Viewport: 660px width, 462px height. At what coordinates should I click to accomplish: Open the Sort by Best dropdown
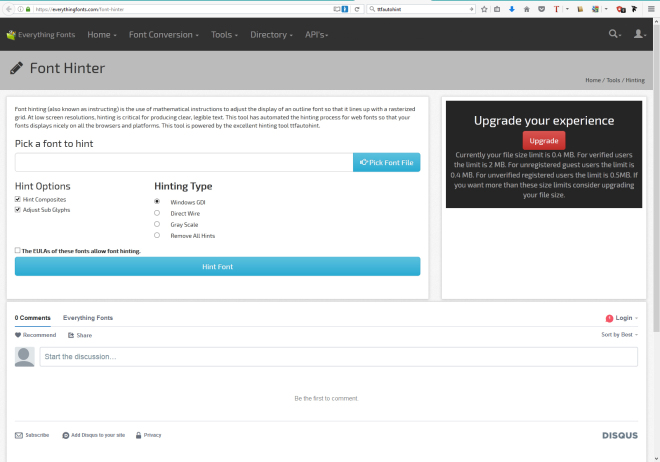coord(620,335)
